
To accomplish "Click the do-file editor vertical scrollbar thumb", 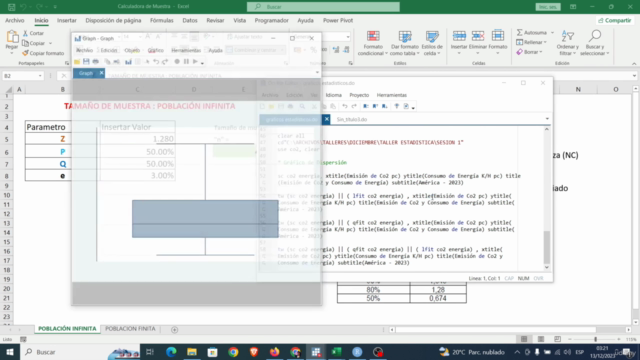I will coord(547,247).
